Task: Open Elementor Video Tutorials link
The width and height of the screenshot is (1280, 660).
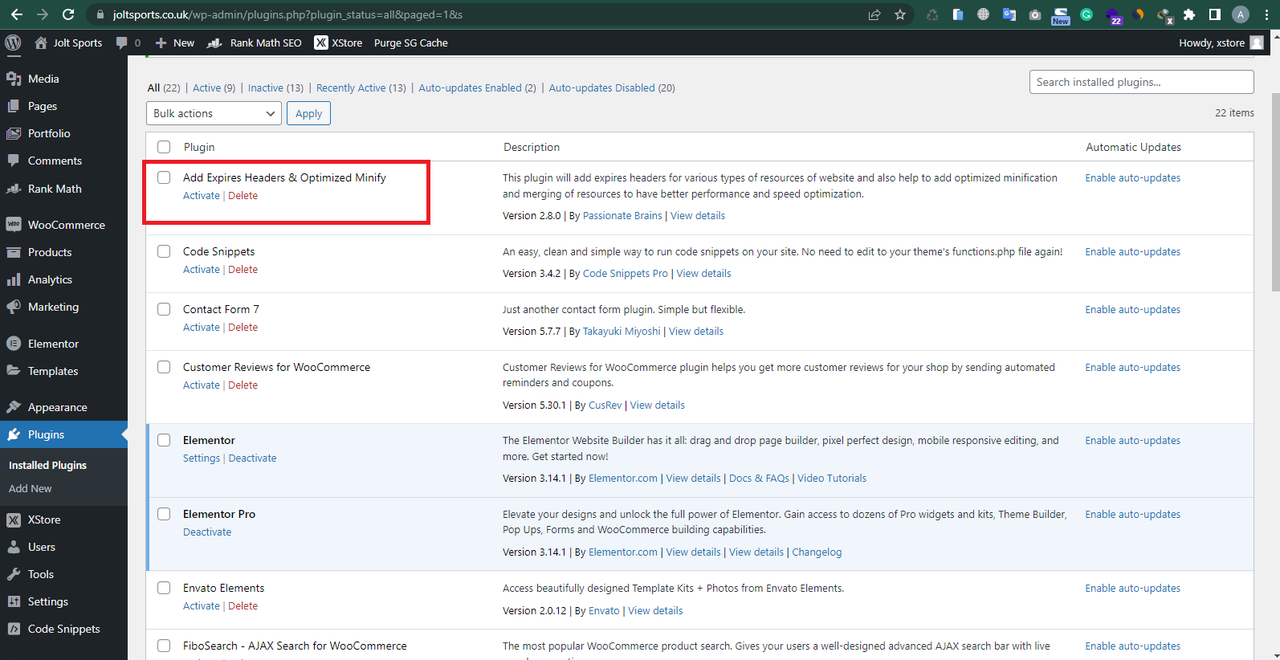Action: point(832,478)
